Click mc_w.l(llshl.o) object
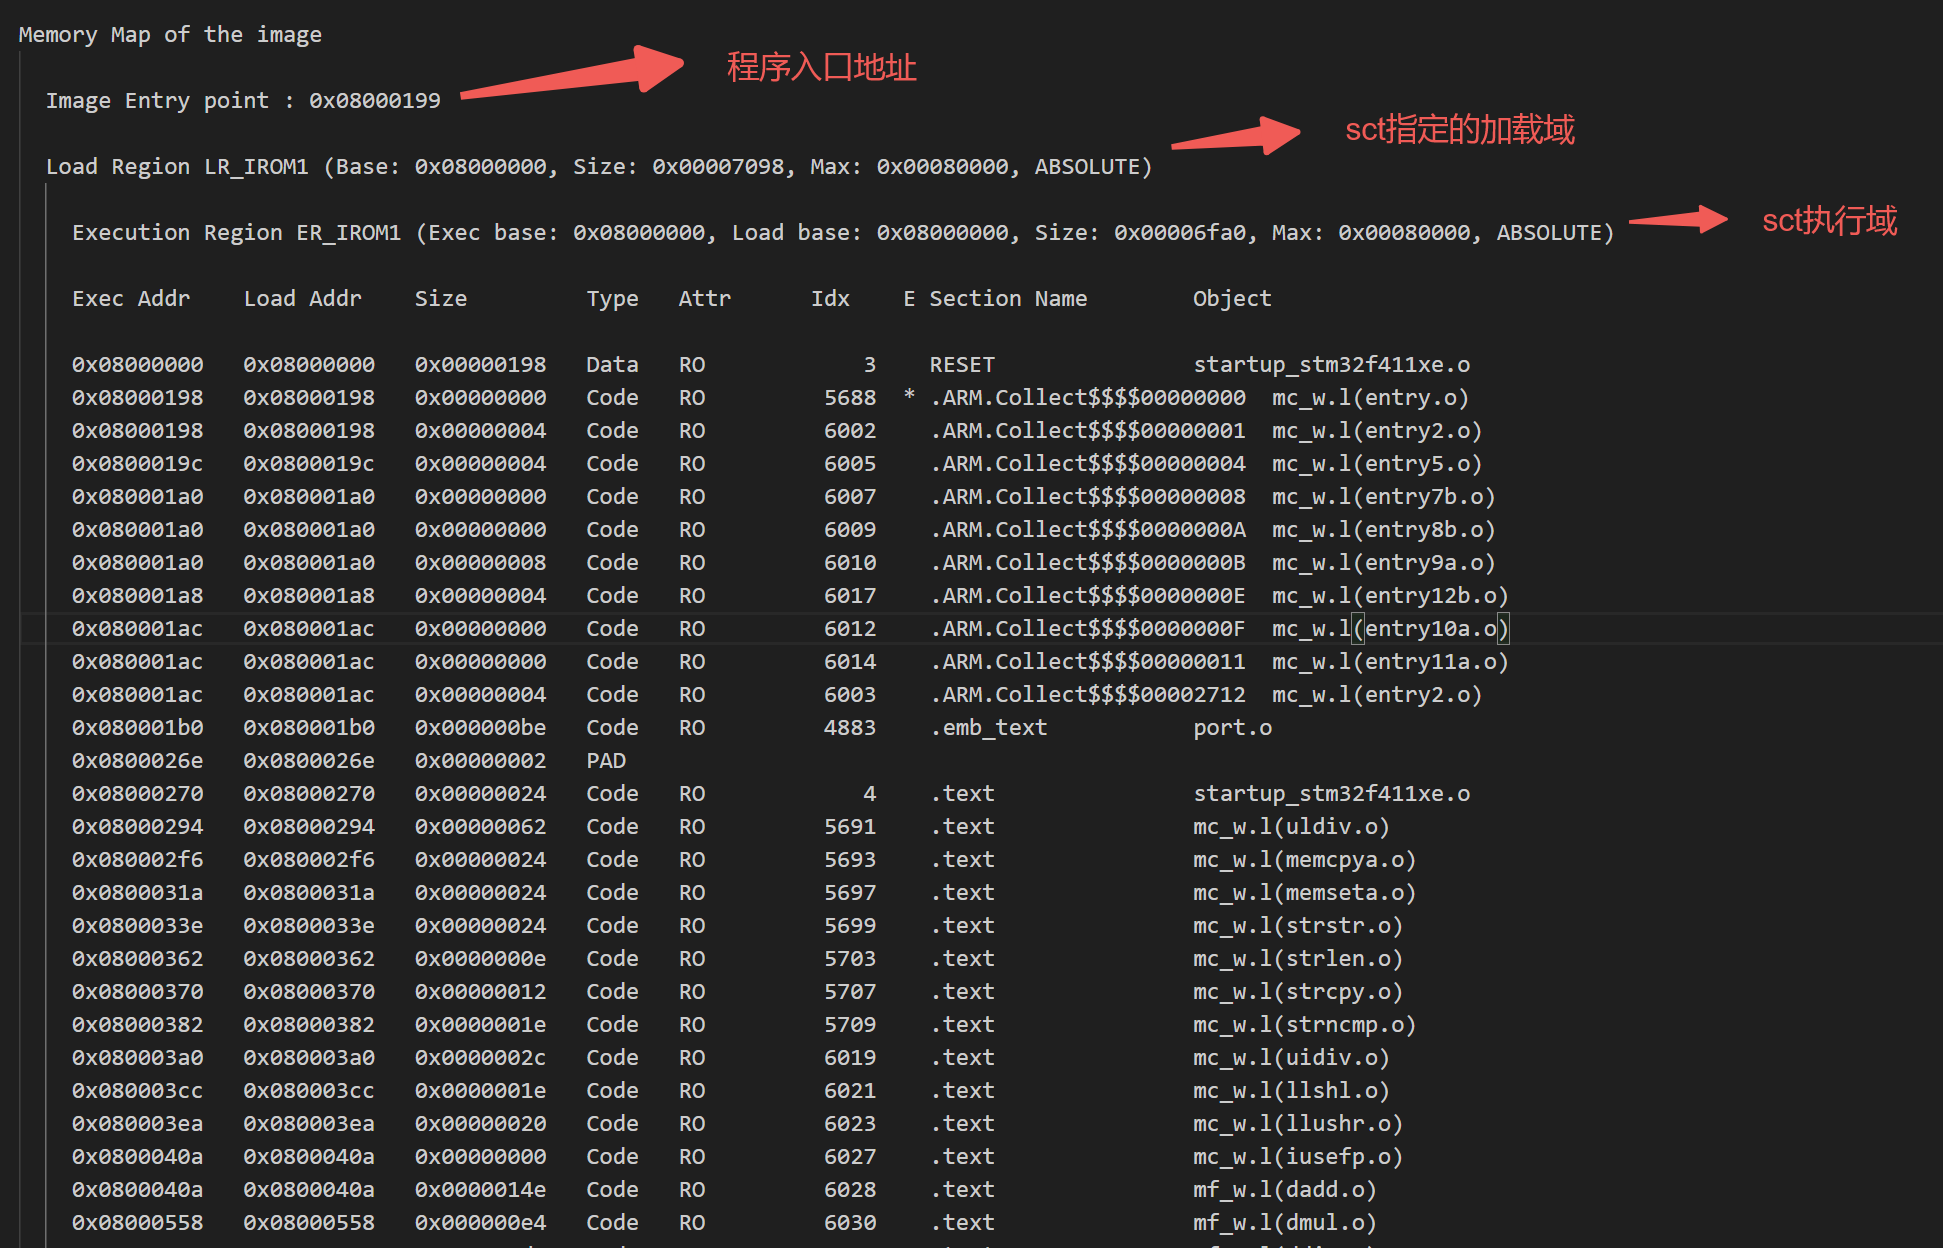Screen dimensions: 1943x1248 [1291, 1091]
